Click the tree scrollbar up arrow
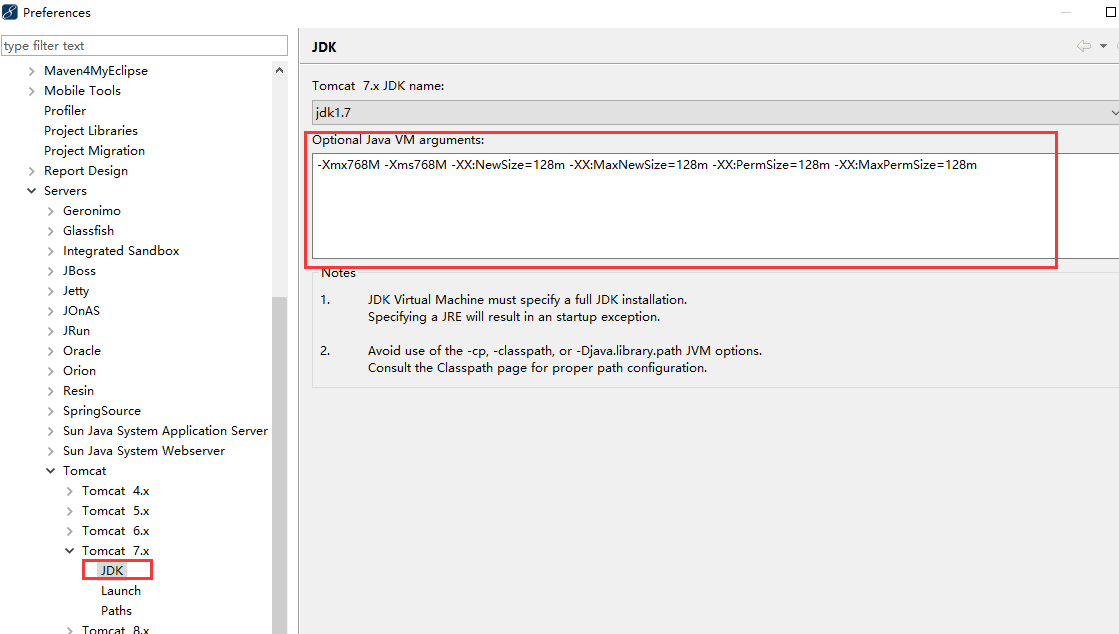This screenshot has width=1119, height=634. coord(279,70)
